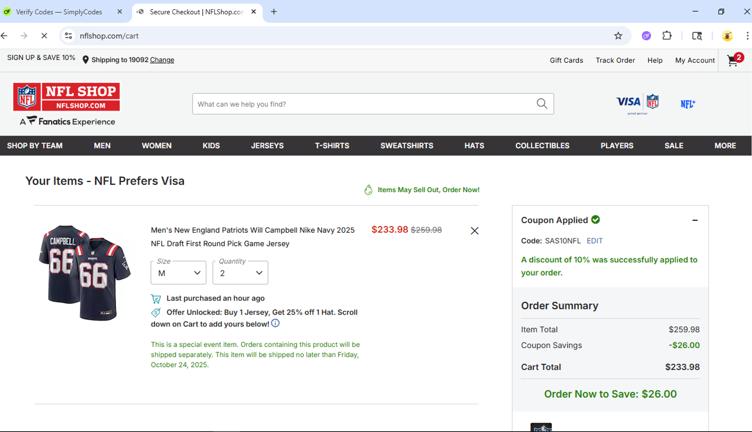Click the offer unlocked tag icon
Image resolution: width=752 pixels, height=432 pixels.
(156, 313)
